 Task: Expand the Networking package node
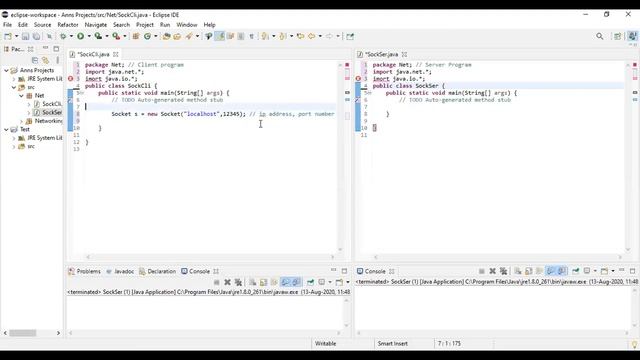(x=21, y=121)
